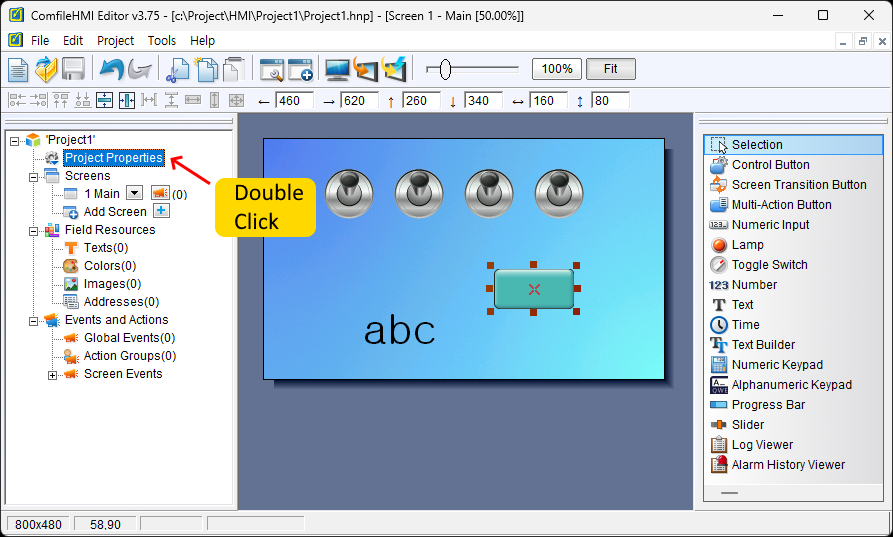Open the dropdown arrow next to 1 Main

pyautogui.click(x=134, y=193)
